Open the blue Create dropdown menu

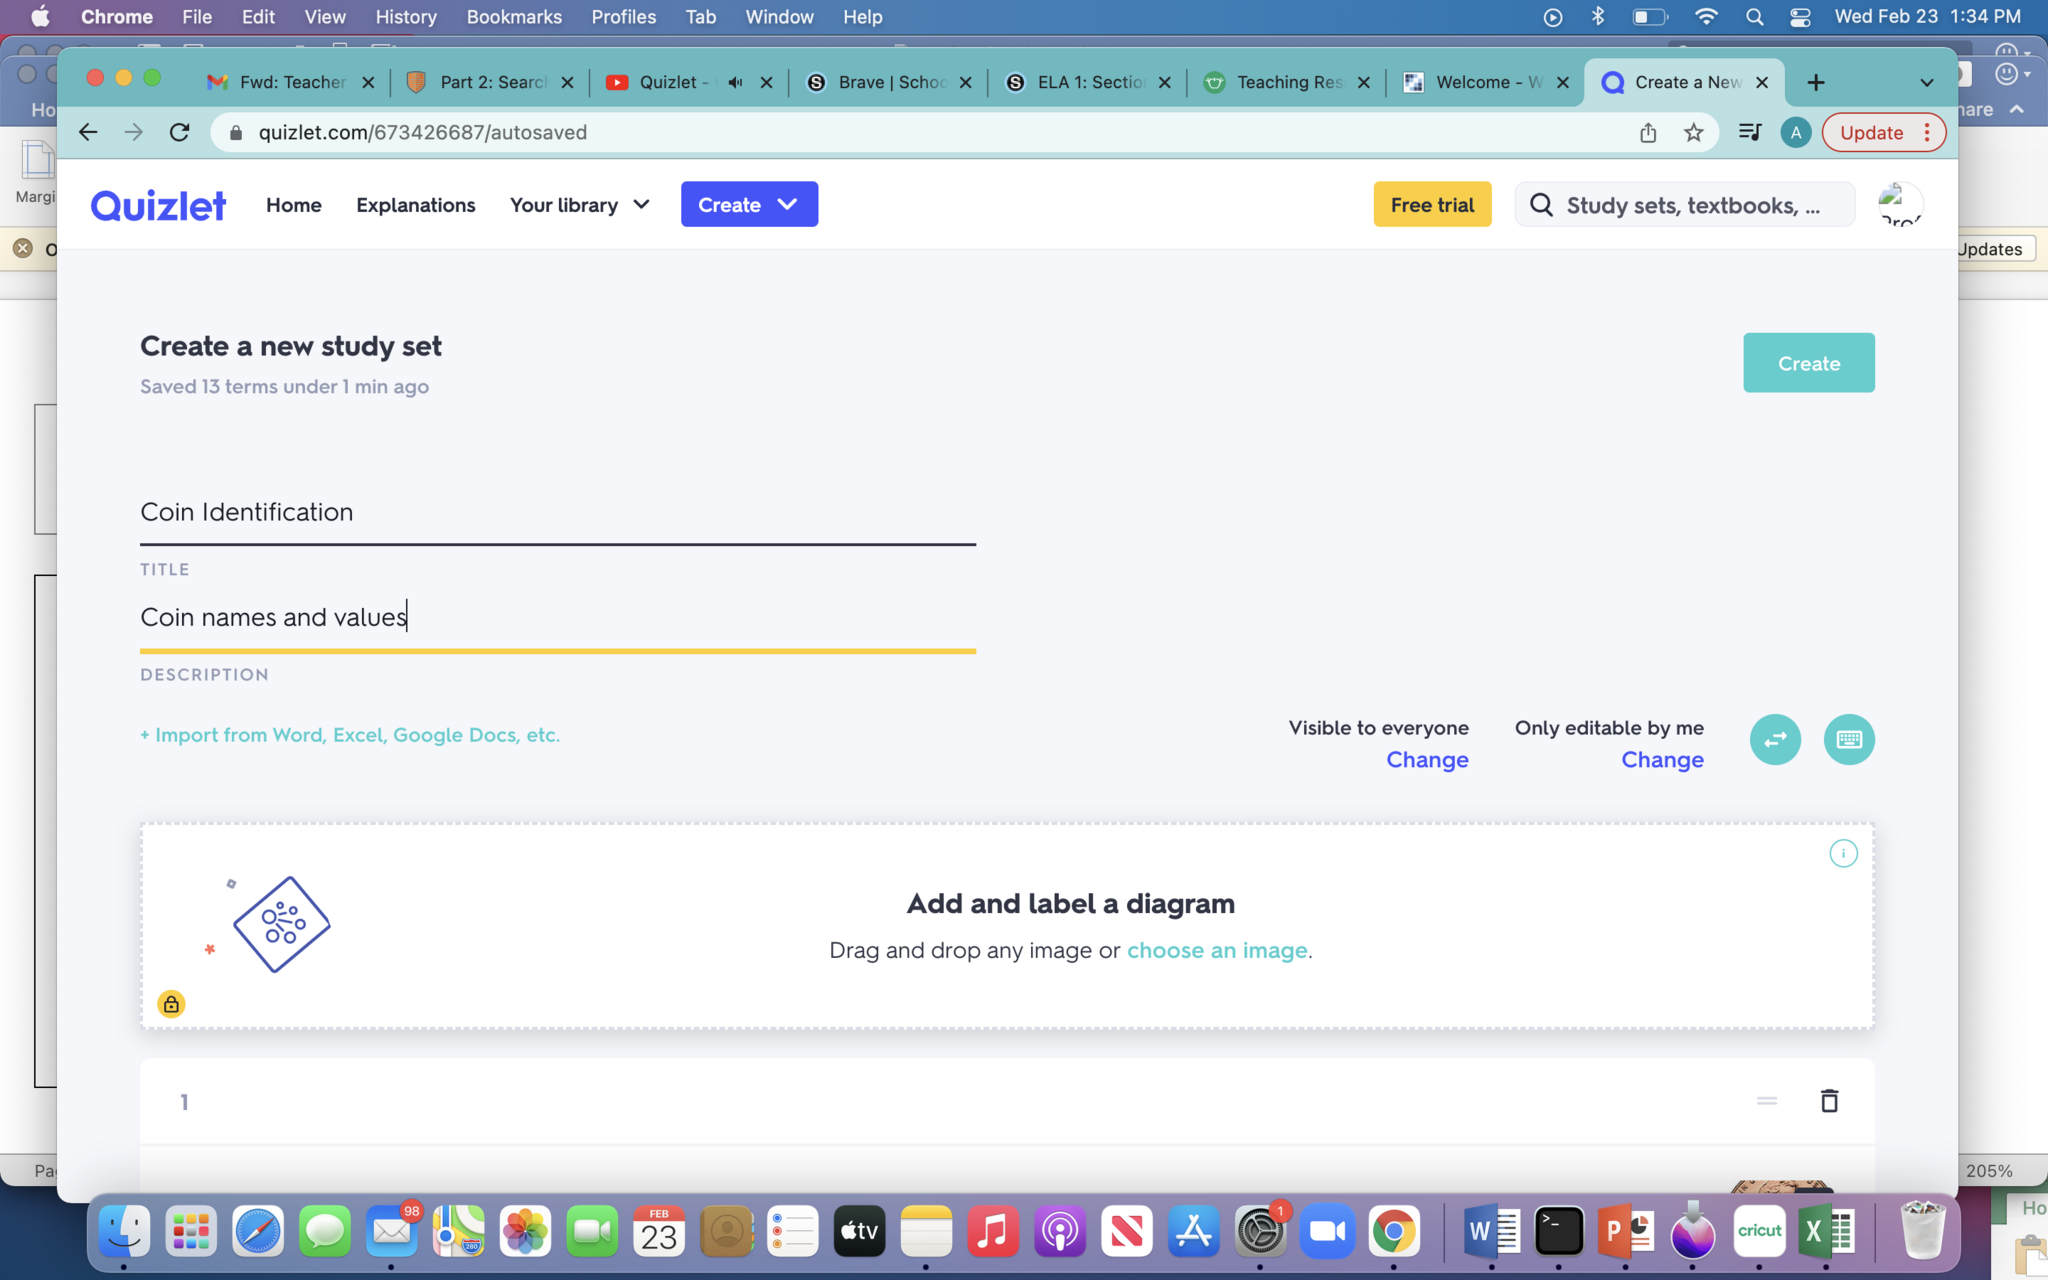(x=749, y=204)
